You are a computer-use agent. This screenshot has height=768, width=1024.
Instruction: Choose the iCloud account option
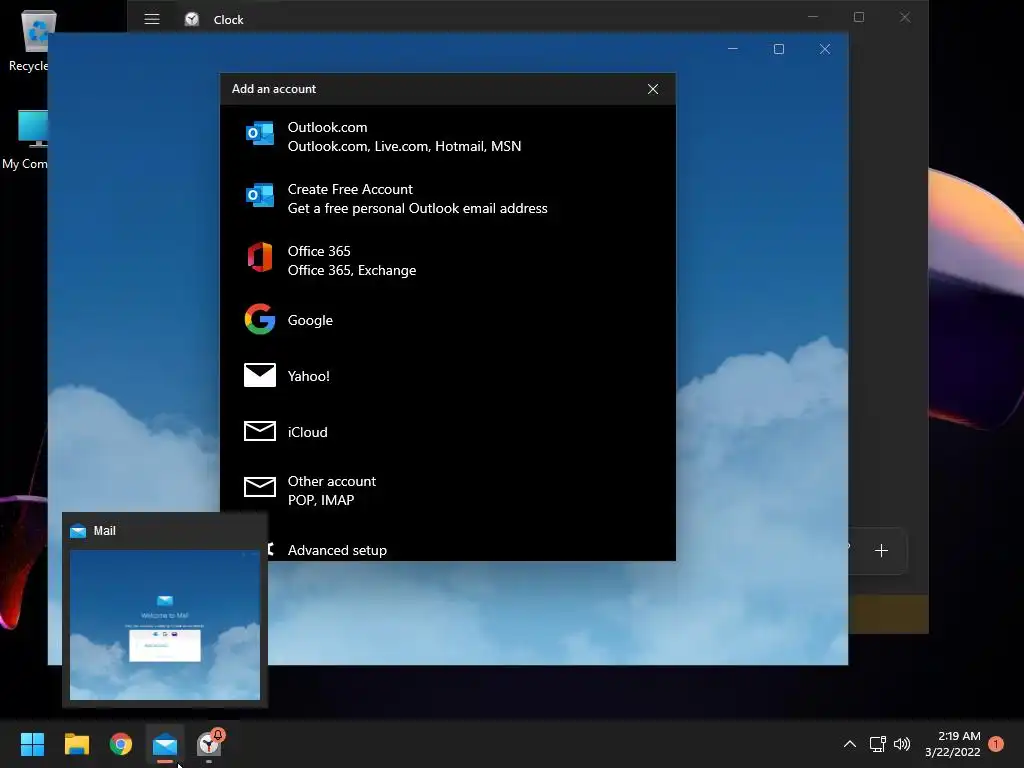tap(448, 432)
